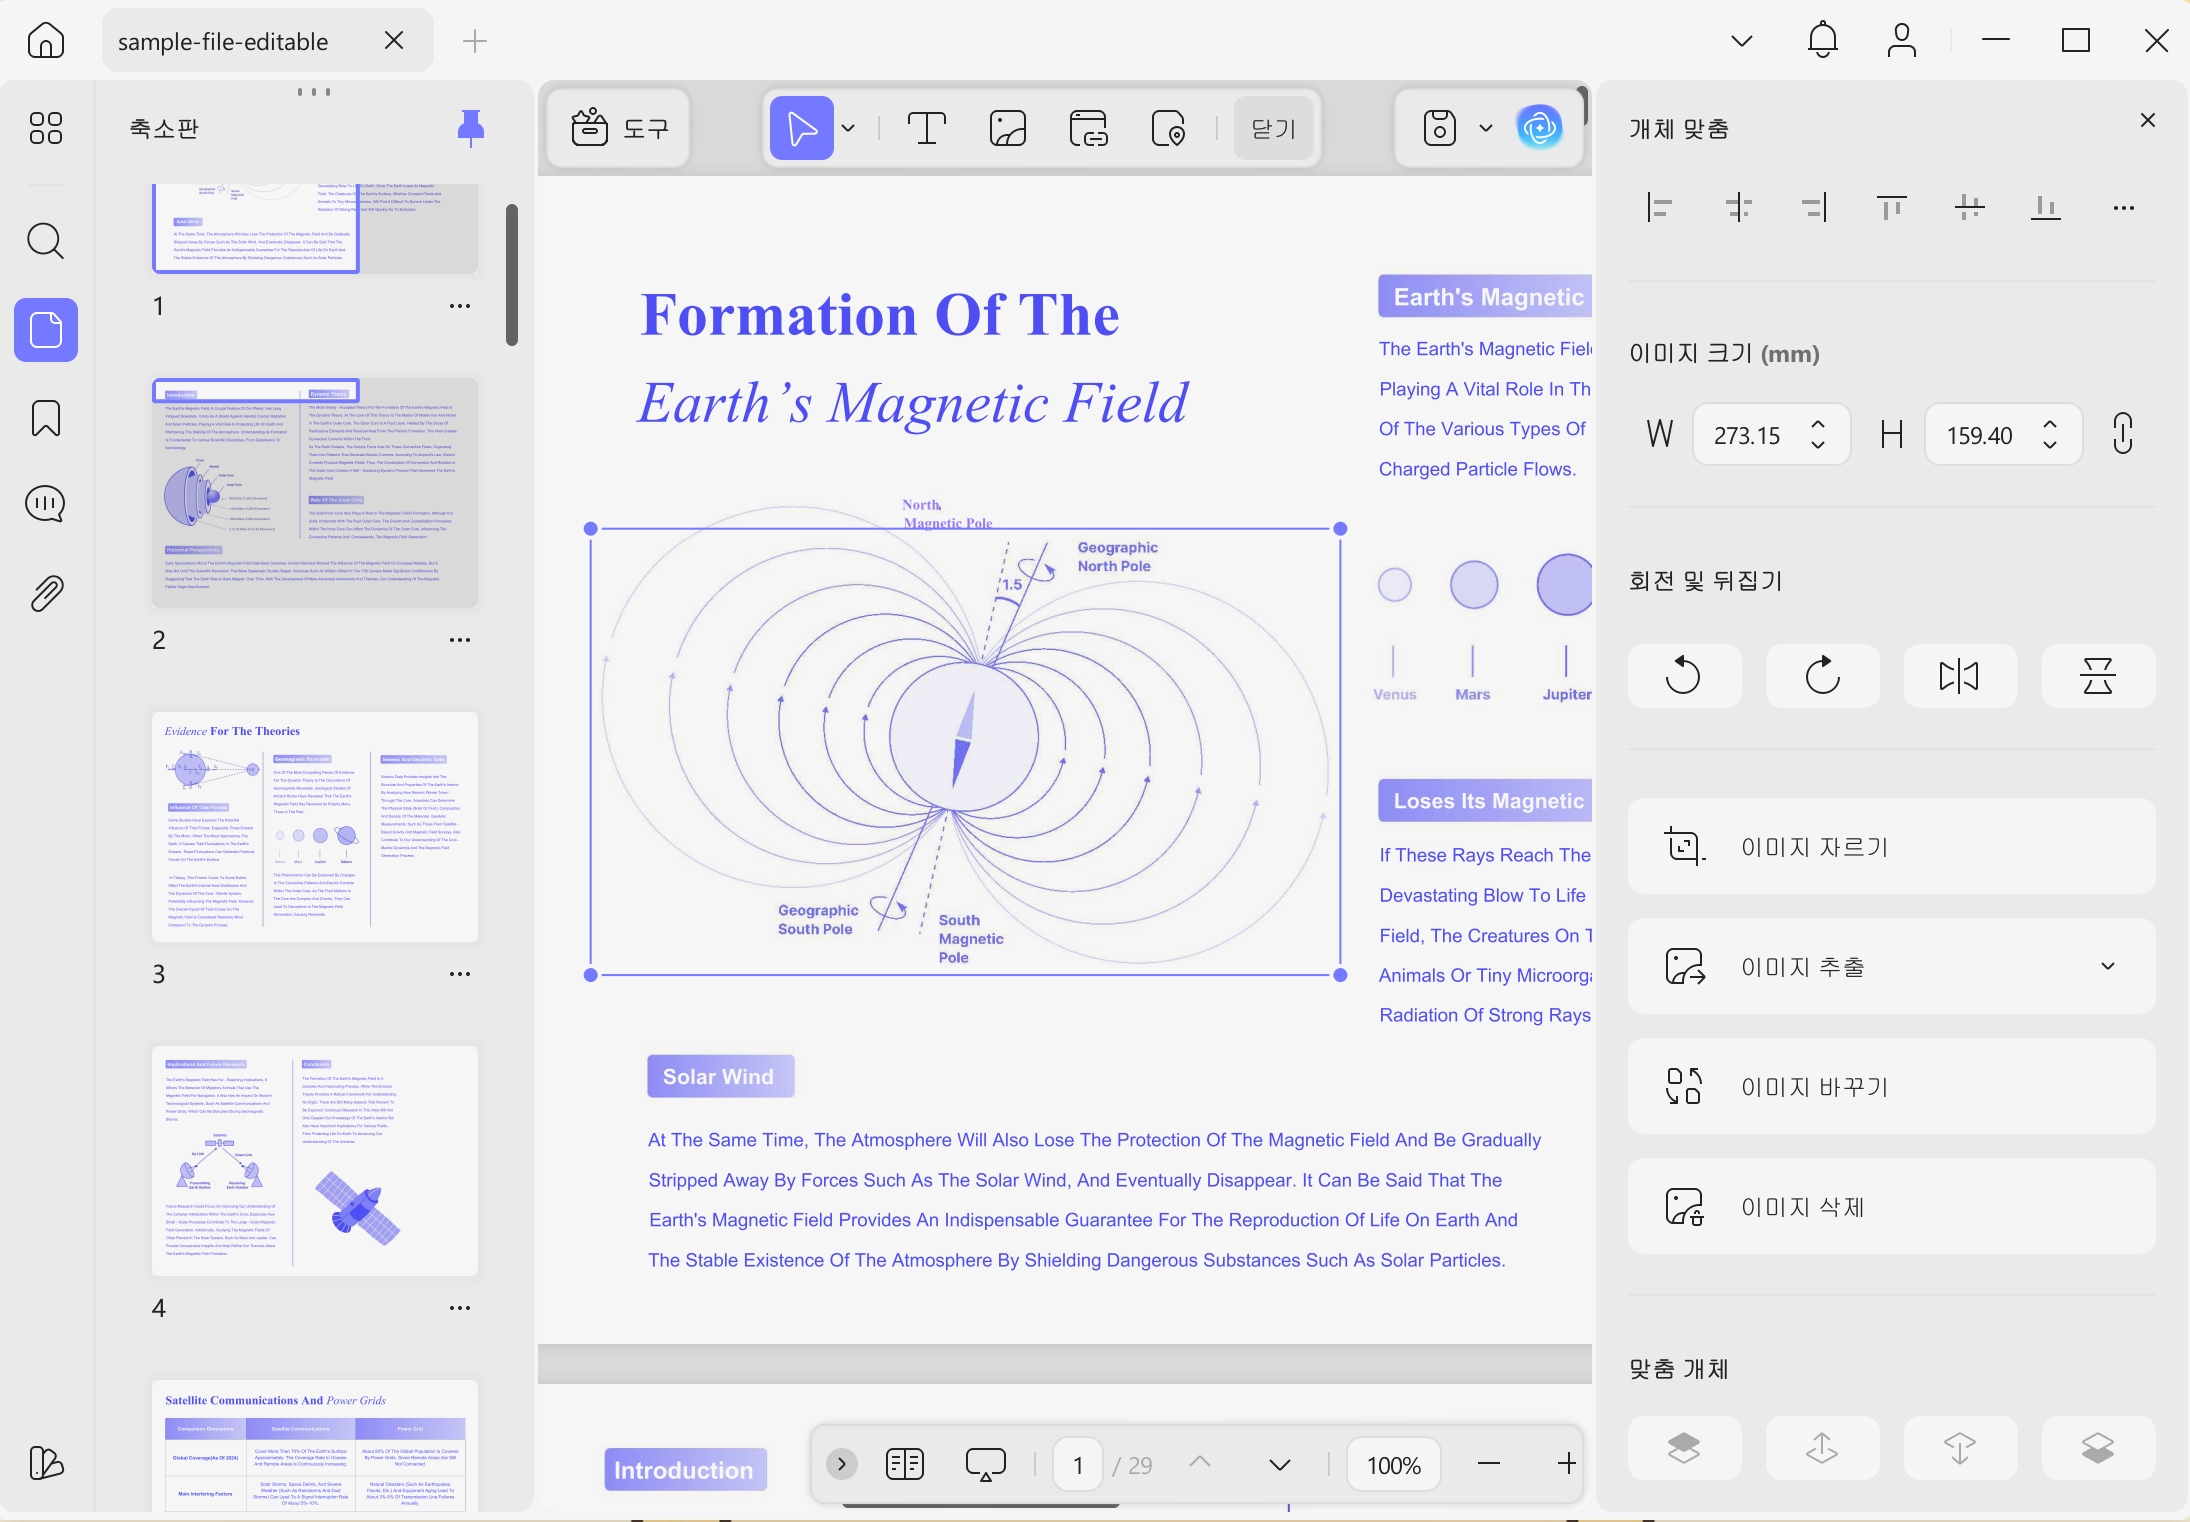Open the comments sidebar icon
Image resolution: width=2190 pixels, height=1522 pixels.
(46, 504)
